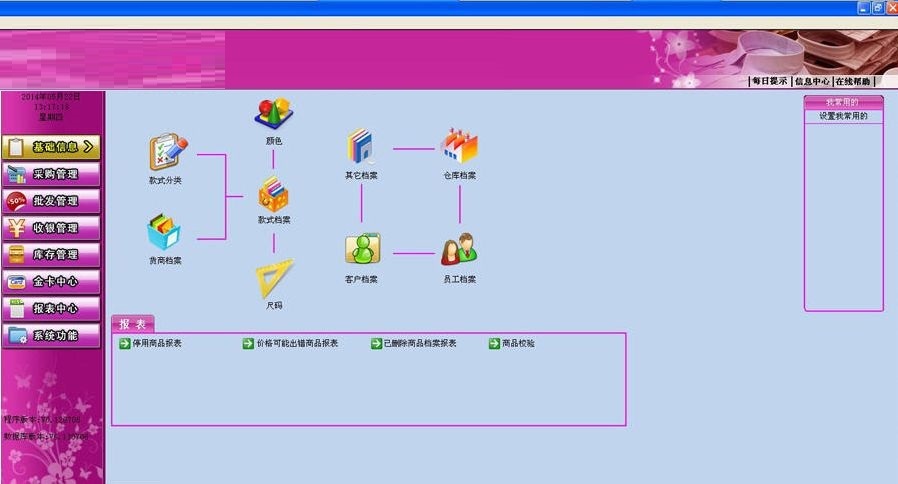Expand the 基础信息 sidebar section
This screenshot has height=484, width=898.
(52, 147)
